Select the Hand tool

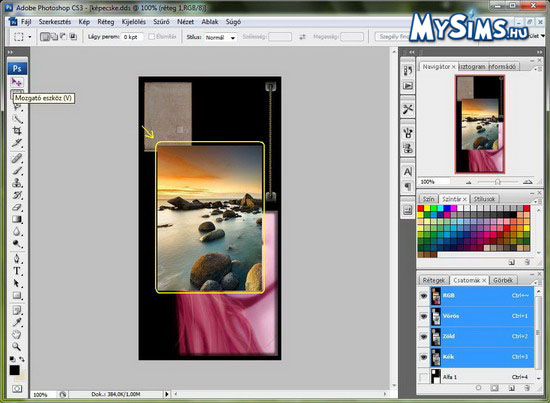click(17, 335)
